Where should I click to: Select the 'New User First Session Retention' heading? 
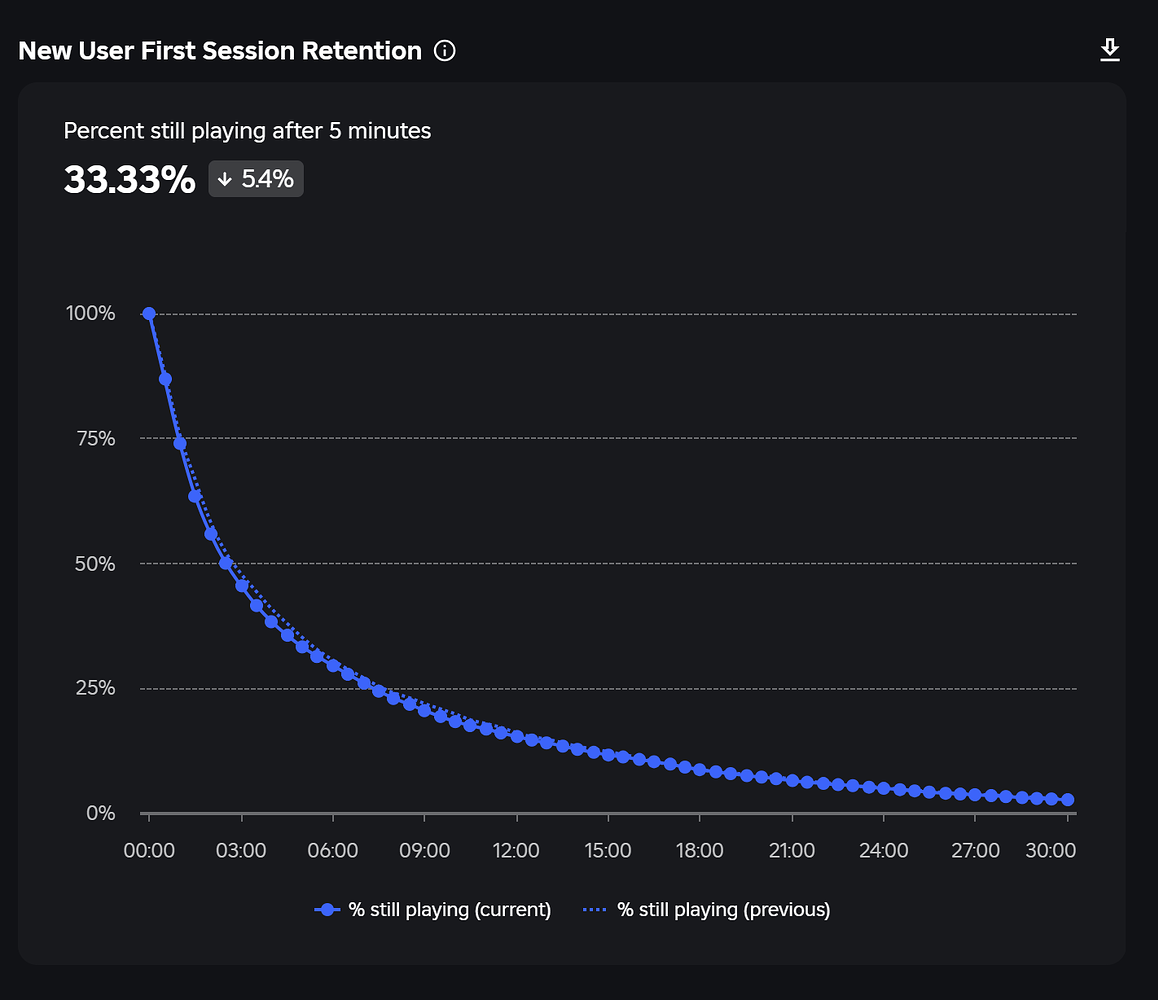pos(220,50)
